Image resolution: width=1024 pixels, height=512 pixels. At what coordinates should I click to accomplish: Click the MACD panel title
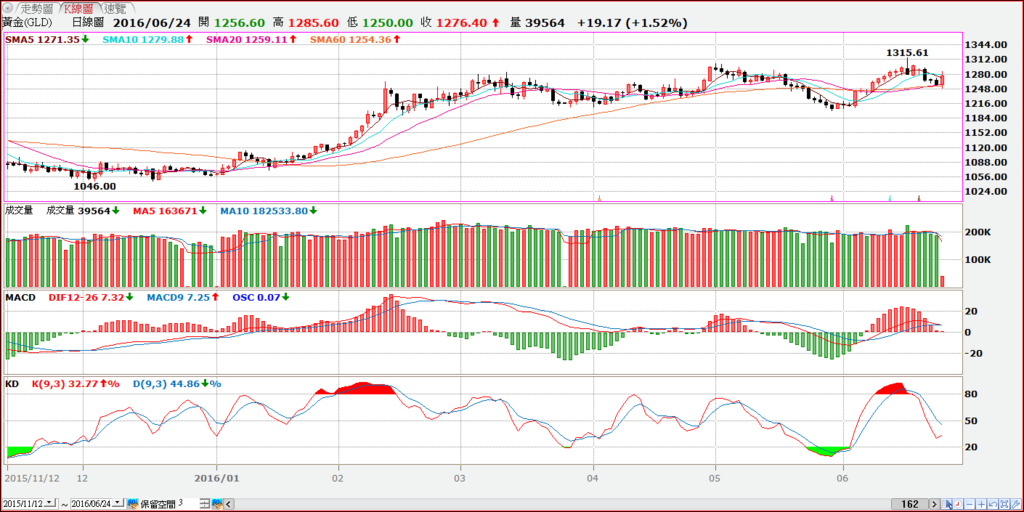tap(20, 297)
